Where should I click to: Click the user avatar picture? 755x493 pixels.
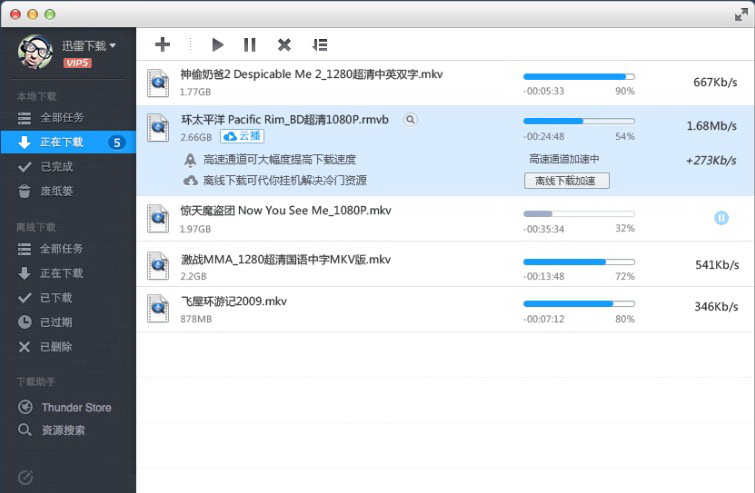coord(35,52)
